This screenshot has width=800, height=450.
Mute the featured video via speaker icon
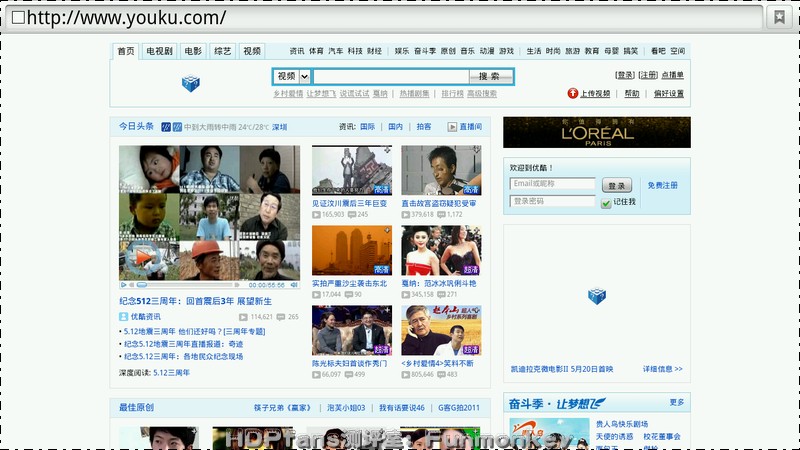[x=294, y=285]
